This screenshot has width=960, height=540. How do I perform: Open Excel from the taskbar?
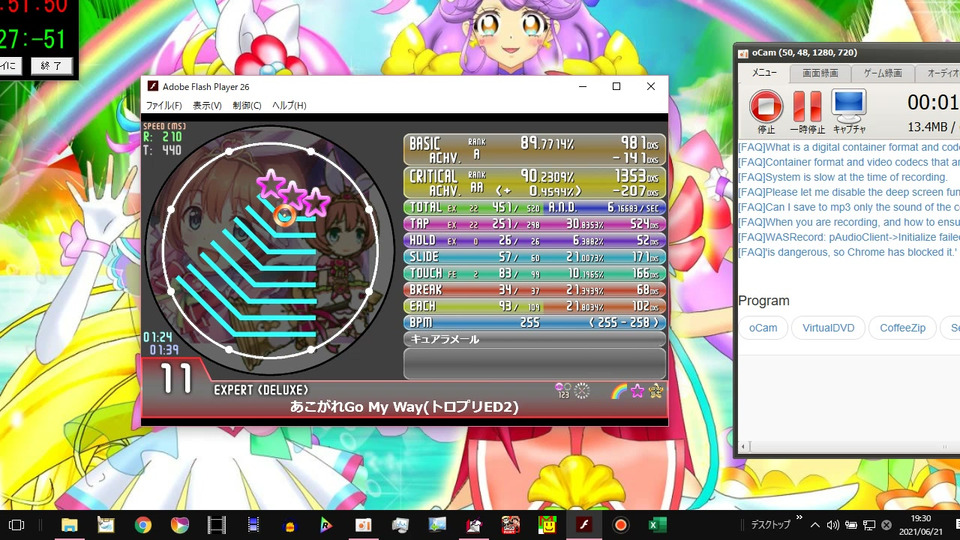[657, 525]
